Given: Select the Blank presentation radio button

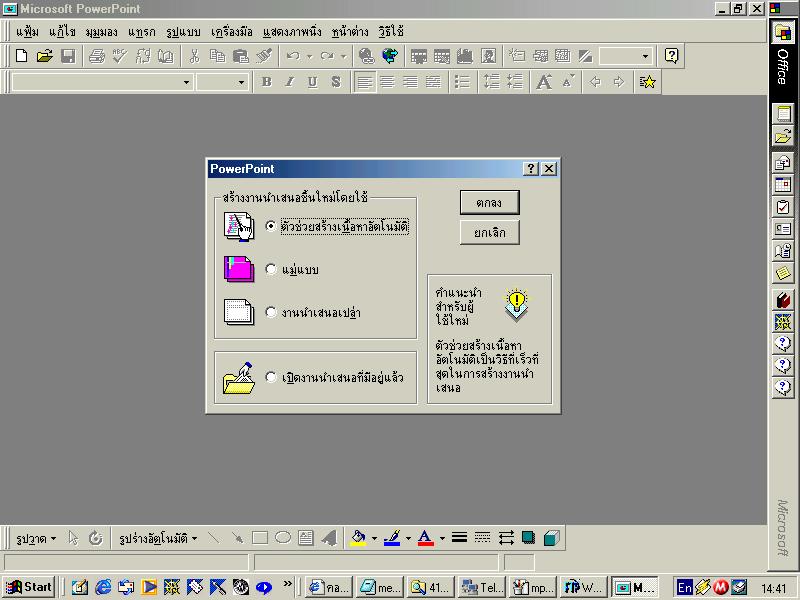Looking at the screenshot, I should pyautogui.click(x=271, y=312).
